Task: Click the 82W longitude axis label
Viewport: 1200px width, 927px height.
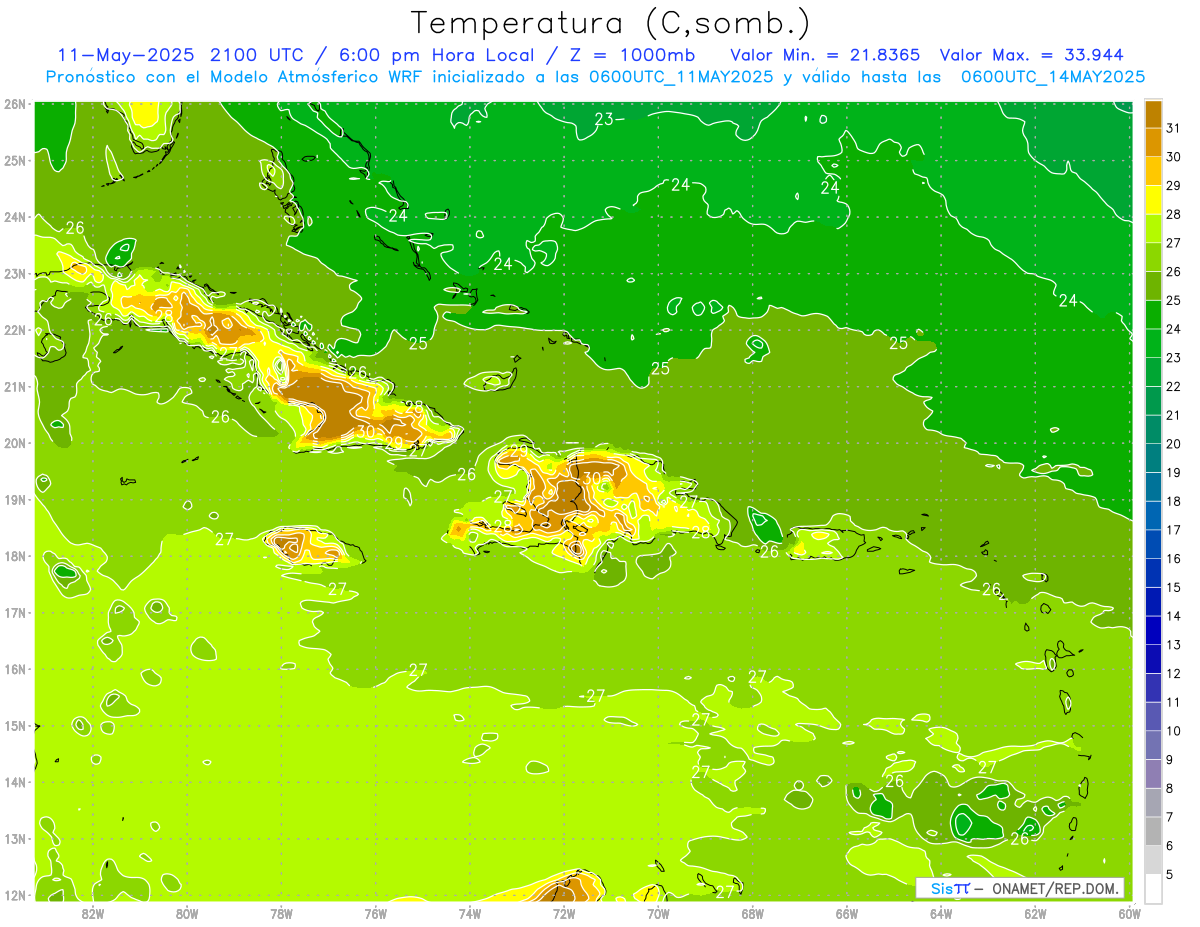Action: coord(92,913)
